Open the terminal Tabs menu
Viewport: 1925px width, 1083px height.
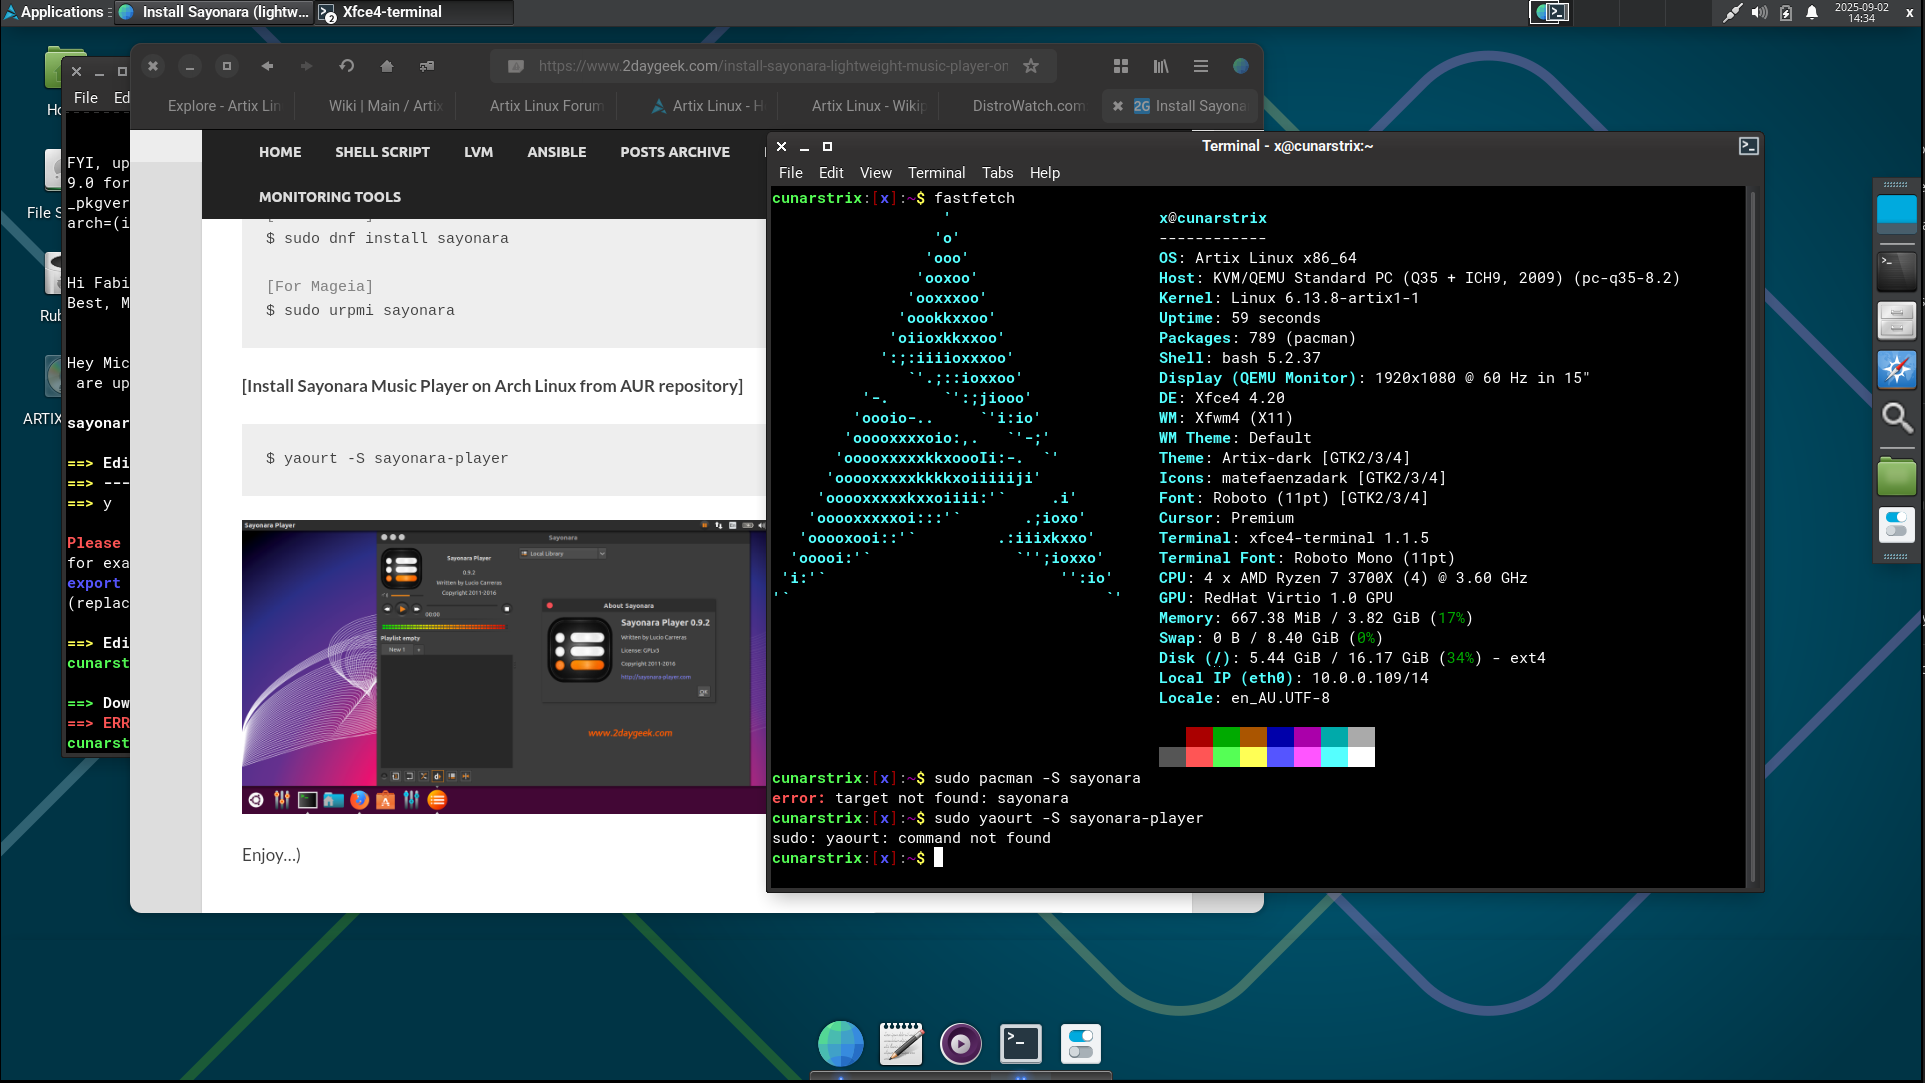pyautogui.click(x=997, y=173)
